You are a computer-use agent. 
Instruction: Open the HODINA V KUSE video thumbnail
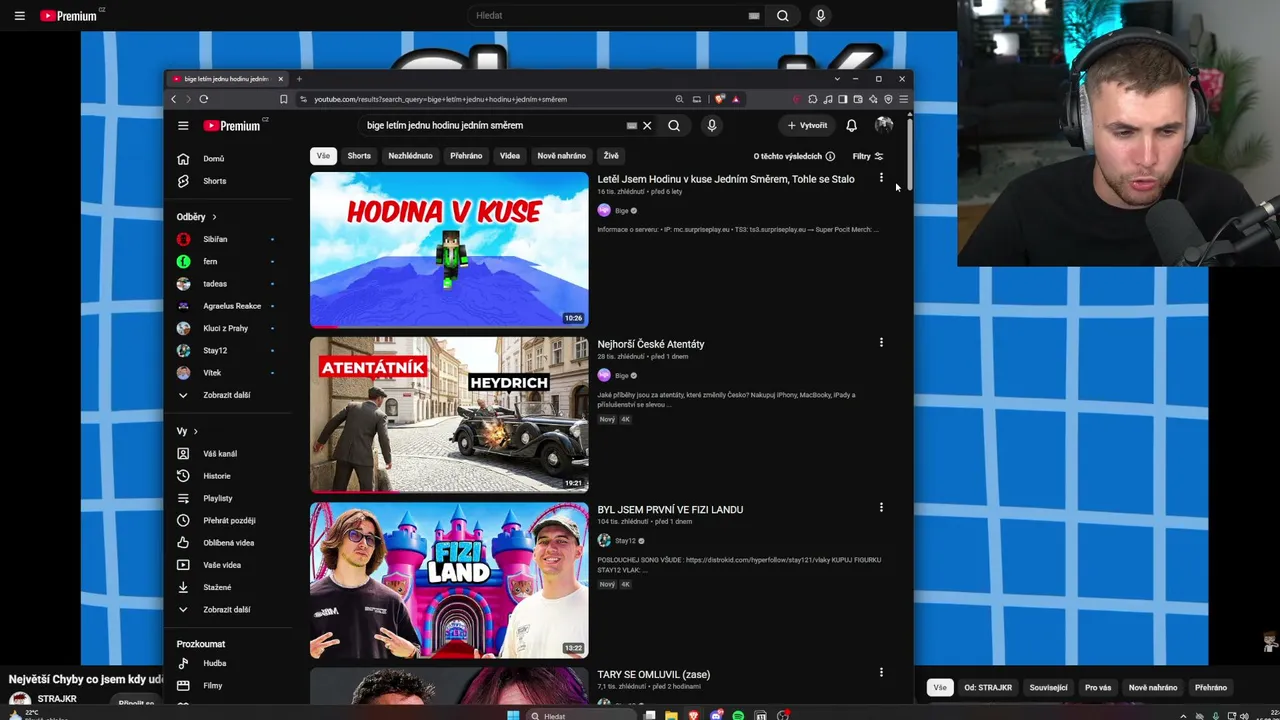coord(449,250)
